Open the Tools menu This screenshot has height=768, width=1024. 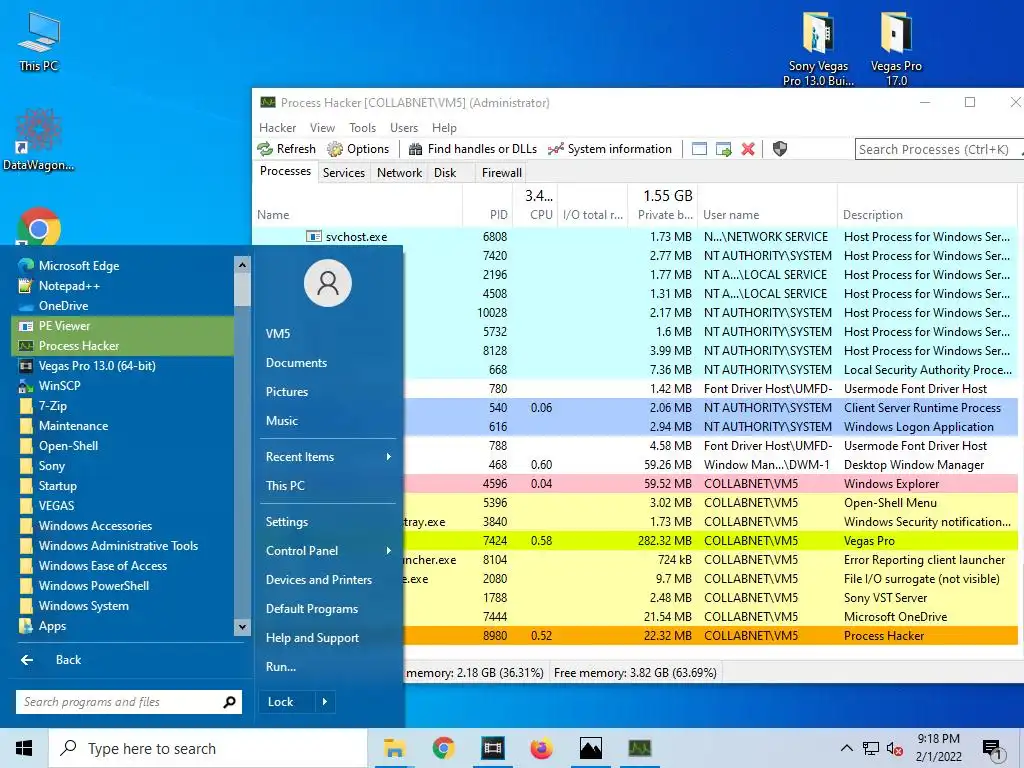tap(362, 128)
